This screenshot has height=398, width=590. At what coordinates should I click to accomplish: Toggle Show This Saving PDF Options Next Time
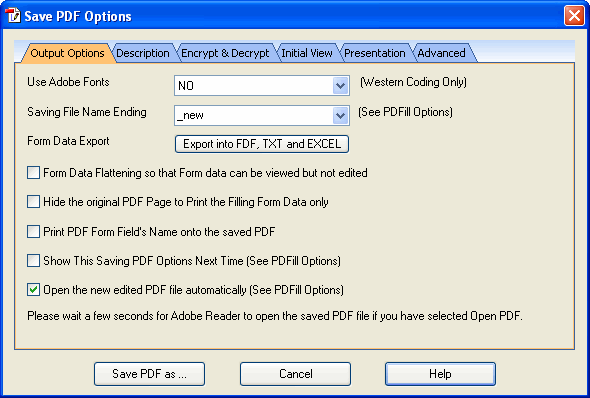tap(33, 260)
